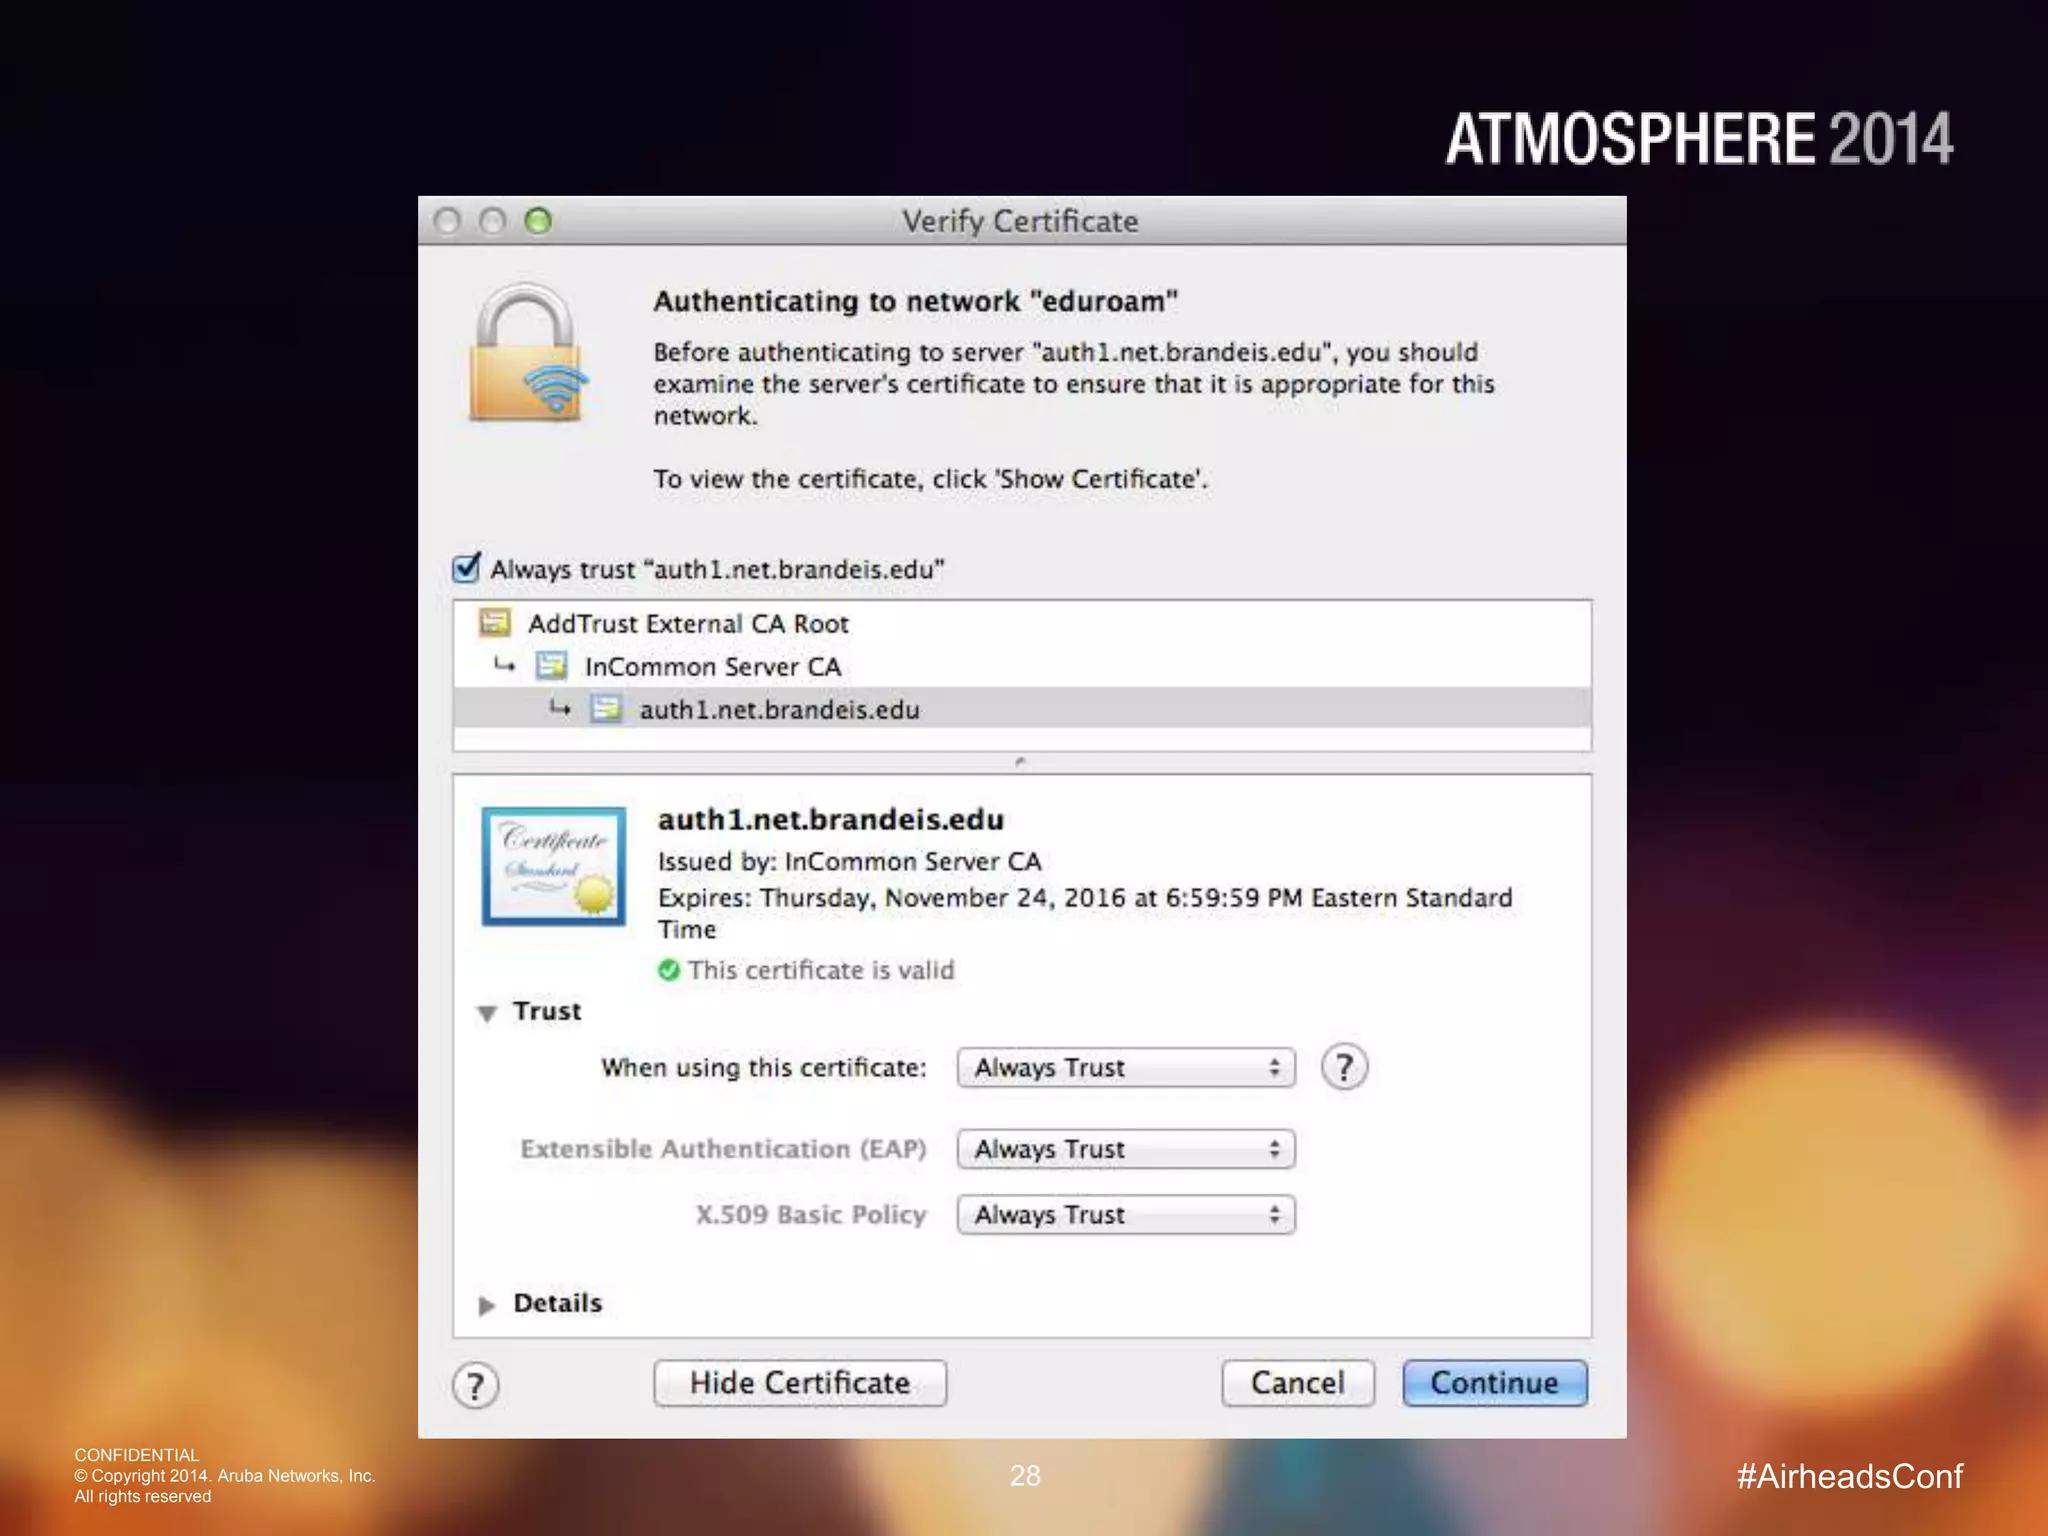This screenshot has width=2048, height=1536.
Task: Open Extensible Authentication (EAP) trust dropdown
Action: click(1126, 1149)
